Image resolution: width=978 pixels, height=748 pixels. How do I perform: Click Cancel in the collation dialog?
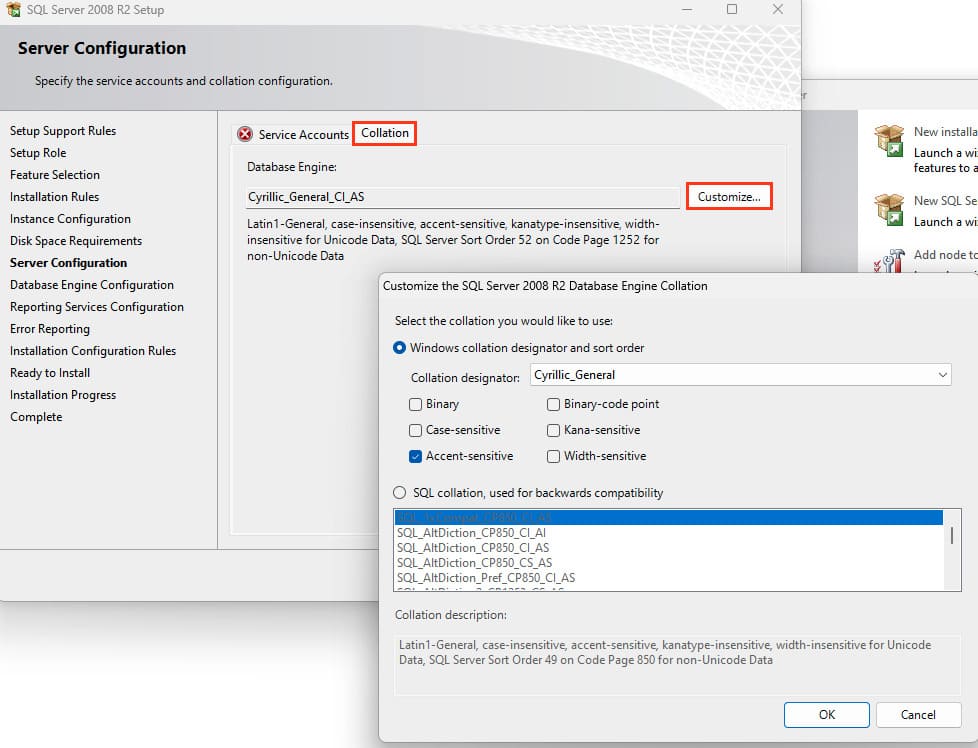pos(918,714)
